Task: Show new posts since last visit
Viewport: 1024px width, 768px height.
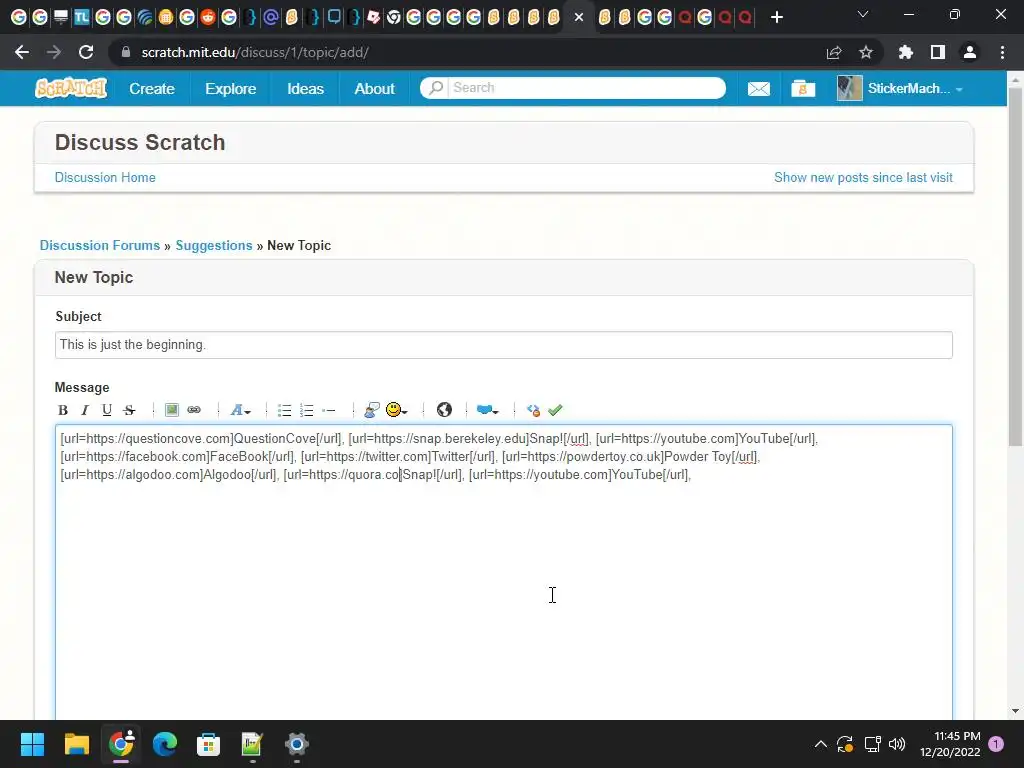Action: click(863, 178)
